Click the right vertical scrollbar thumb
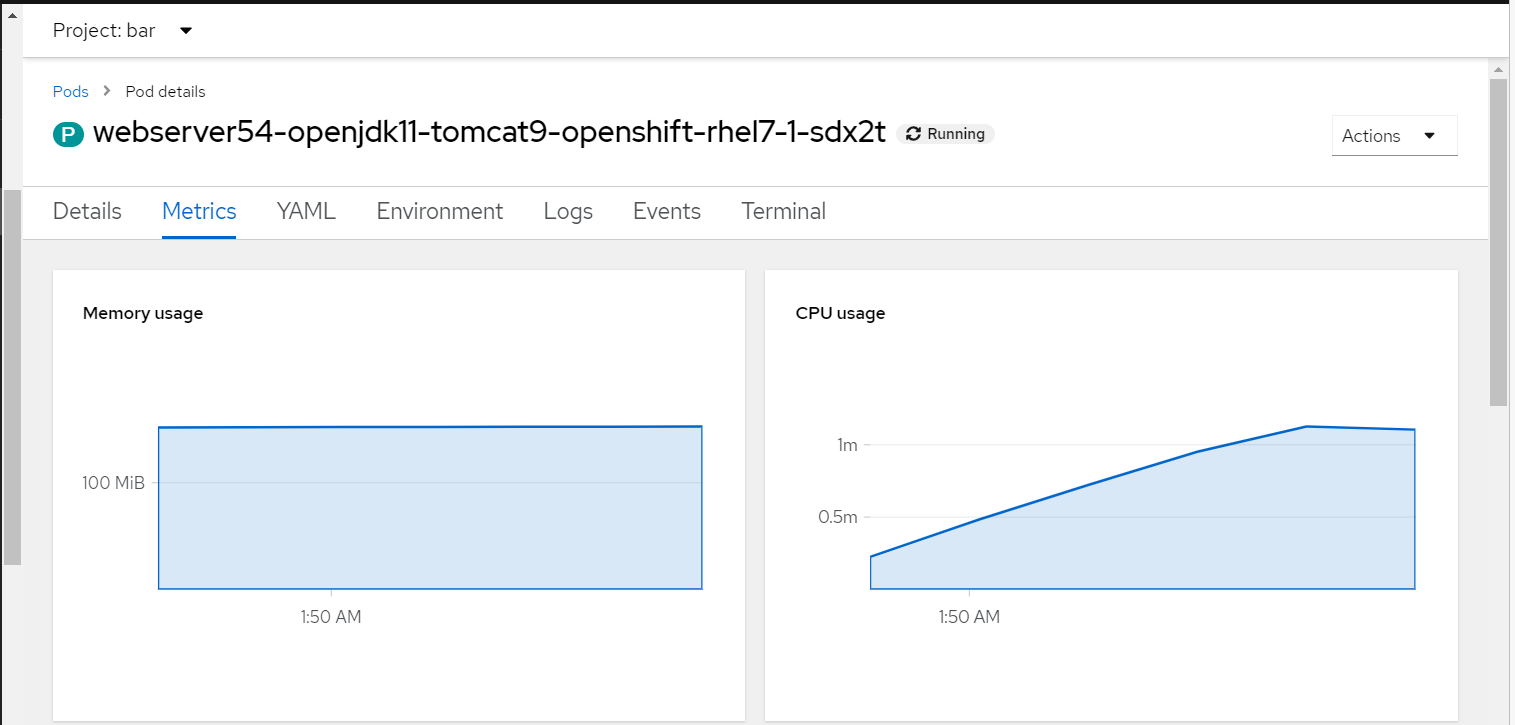This screenshot has height=725, width=1515. point(1497,240)
